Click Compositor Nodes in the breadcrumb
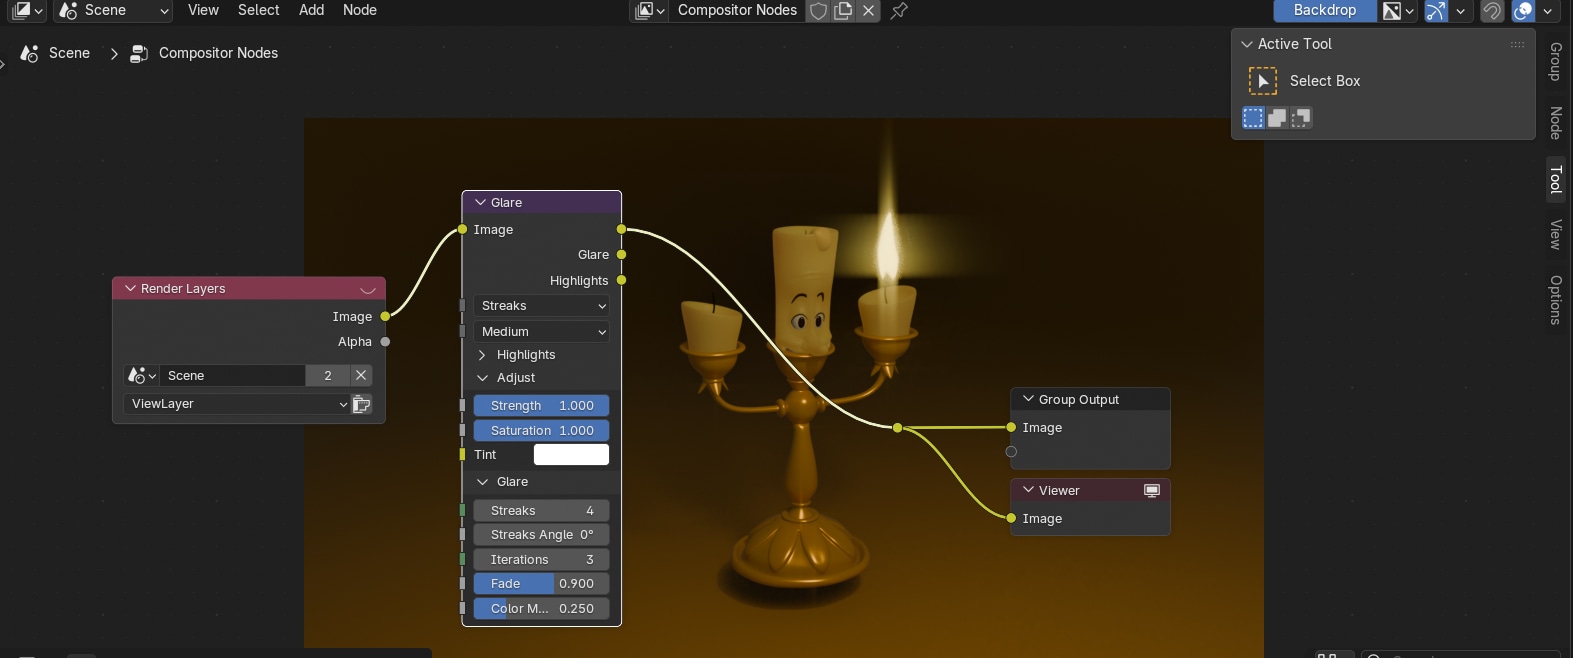This screenshot has width=1573, height=658. [x=218, y=53]
